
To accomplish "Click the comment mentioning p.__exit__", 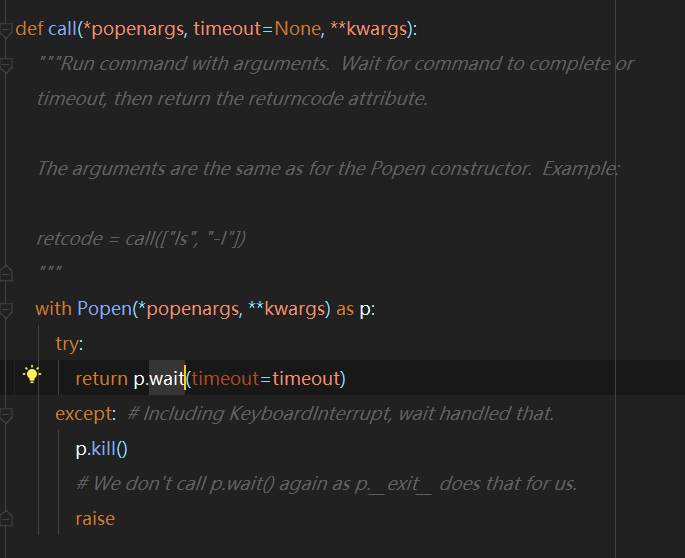I will pos(327,484).
